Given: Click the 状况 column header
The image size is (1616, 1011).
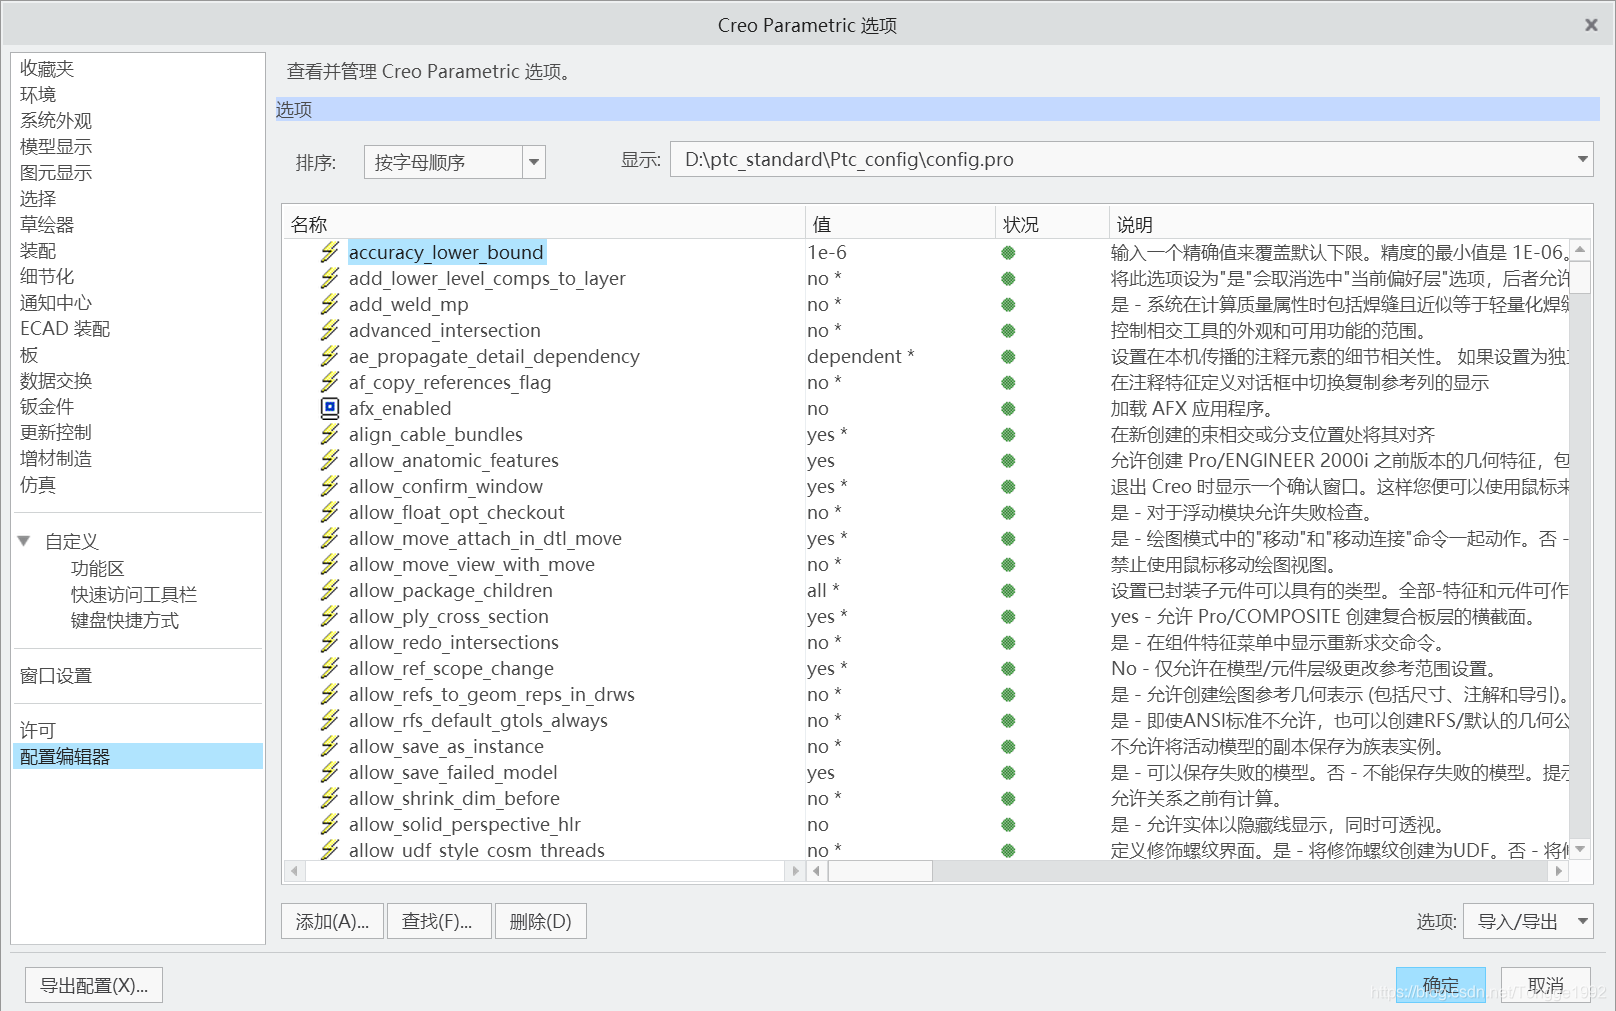Looking at the screenshot, I should point(1052,224).
